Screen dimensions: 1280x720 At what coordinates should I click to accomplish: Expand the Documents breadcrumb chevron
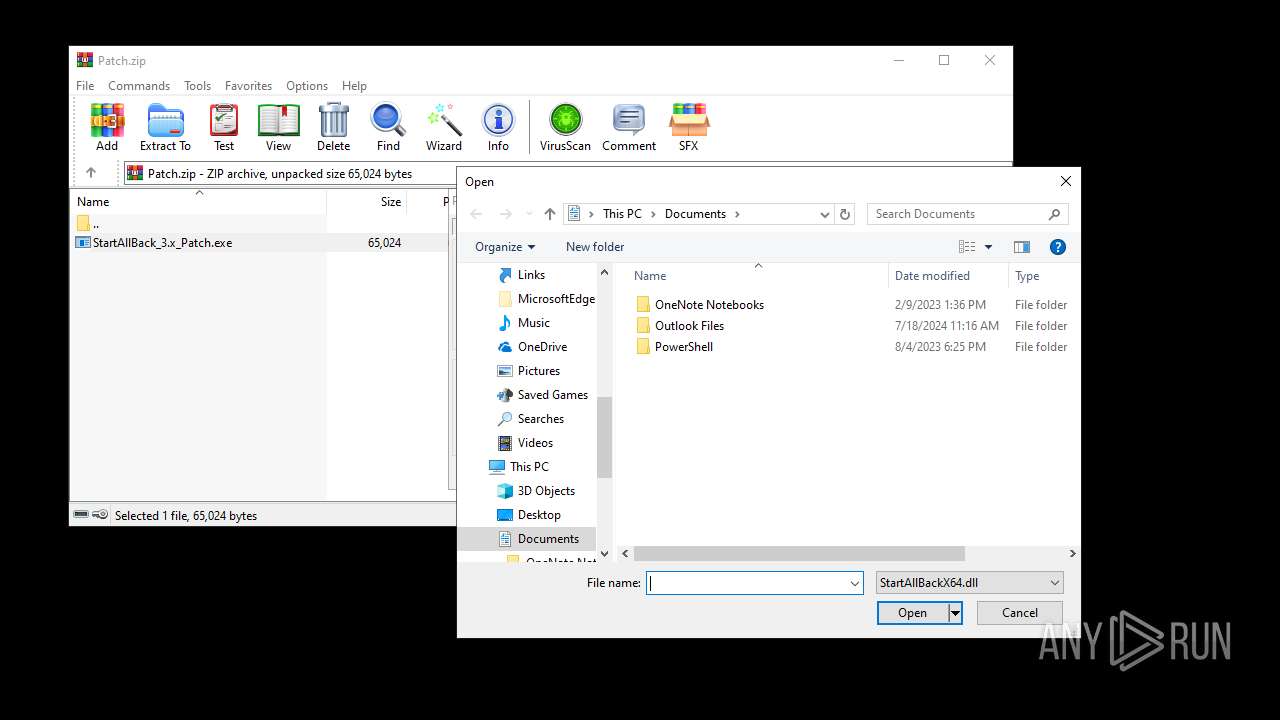(x=737, y=214)
